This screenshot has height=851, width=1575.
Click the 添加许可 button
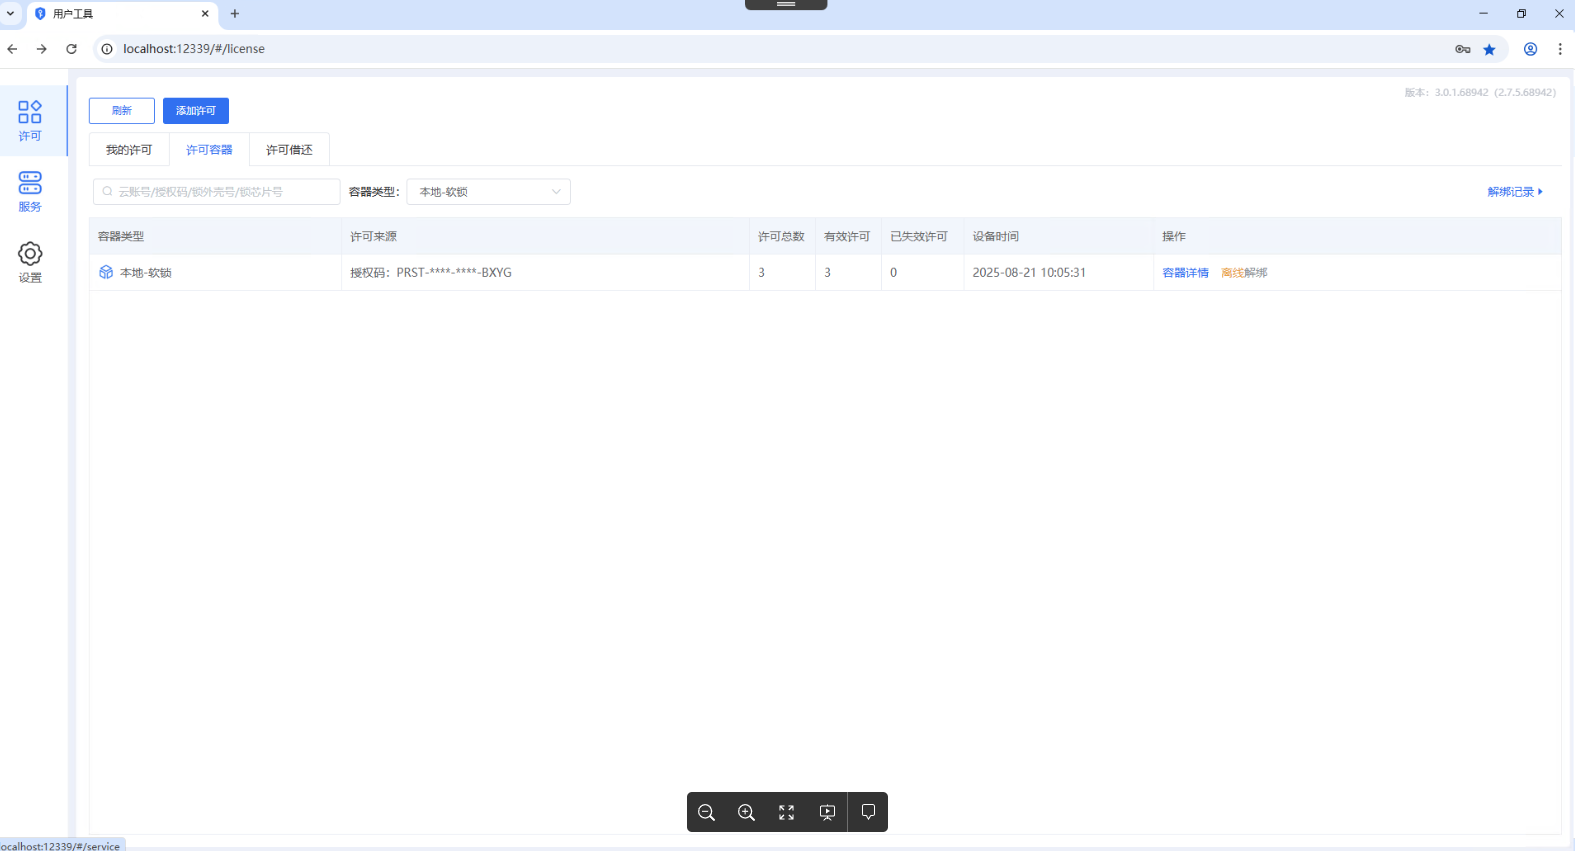click(196, 111)
